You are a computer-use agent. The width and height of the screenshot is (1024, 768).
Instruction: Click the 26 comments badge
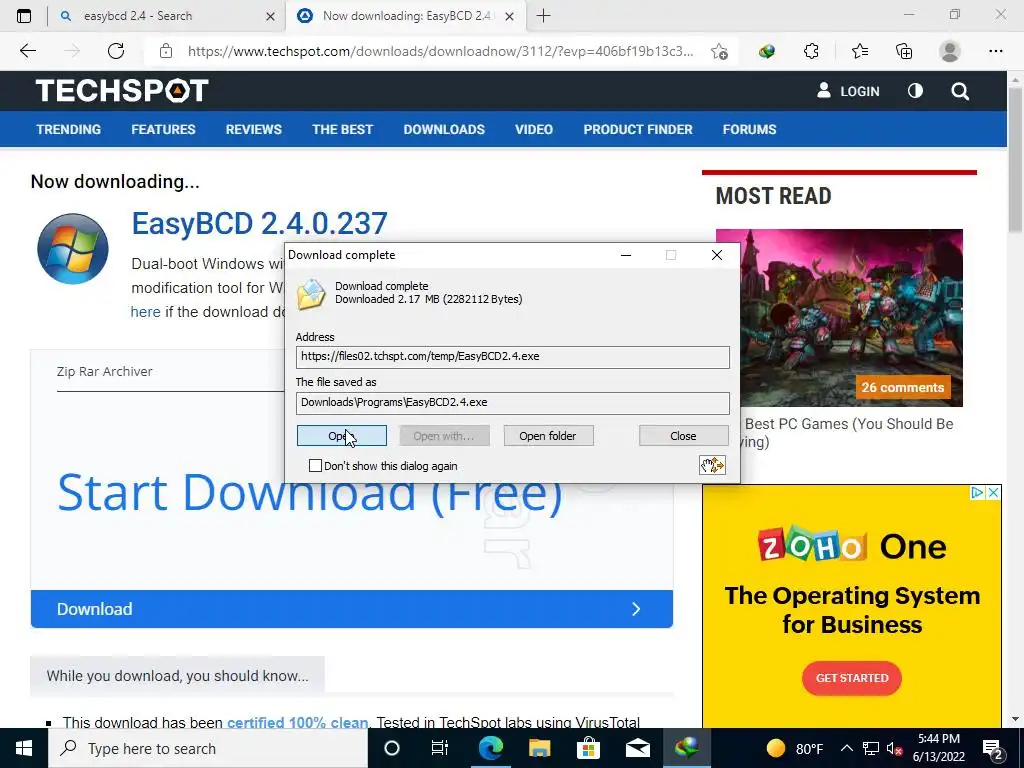point(903,387)
